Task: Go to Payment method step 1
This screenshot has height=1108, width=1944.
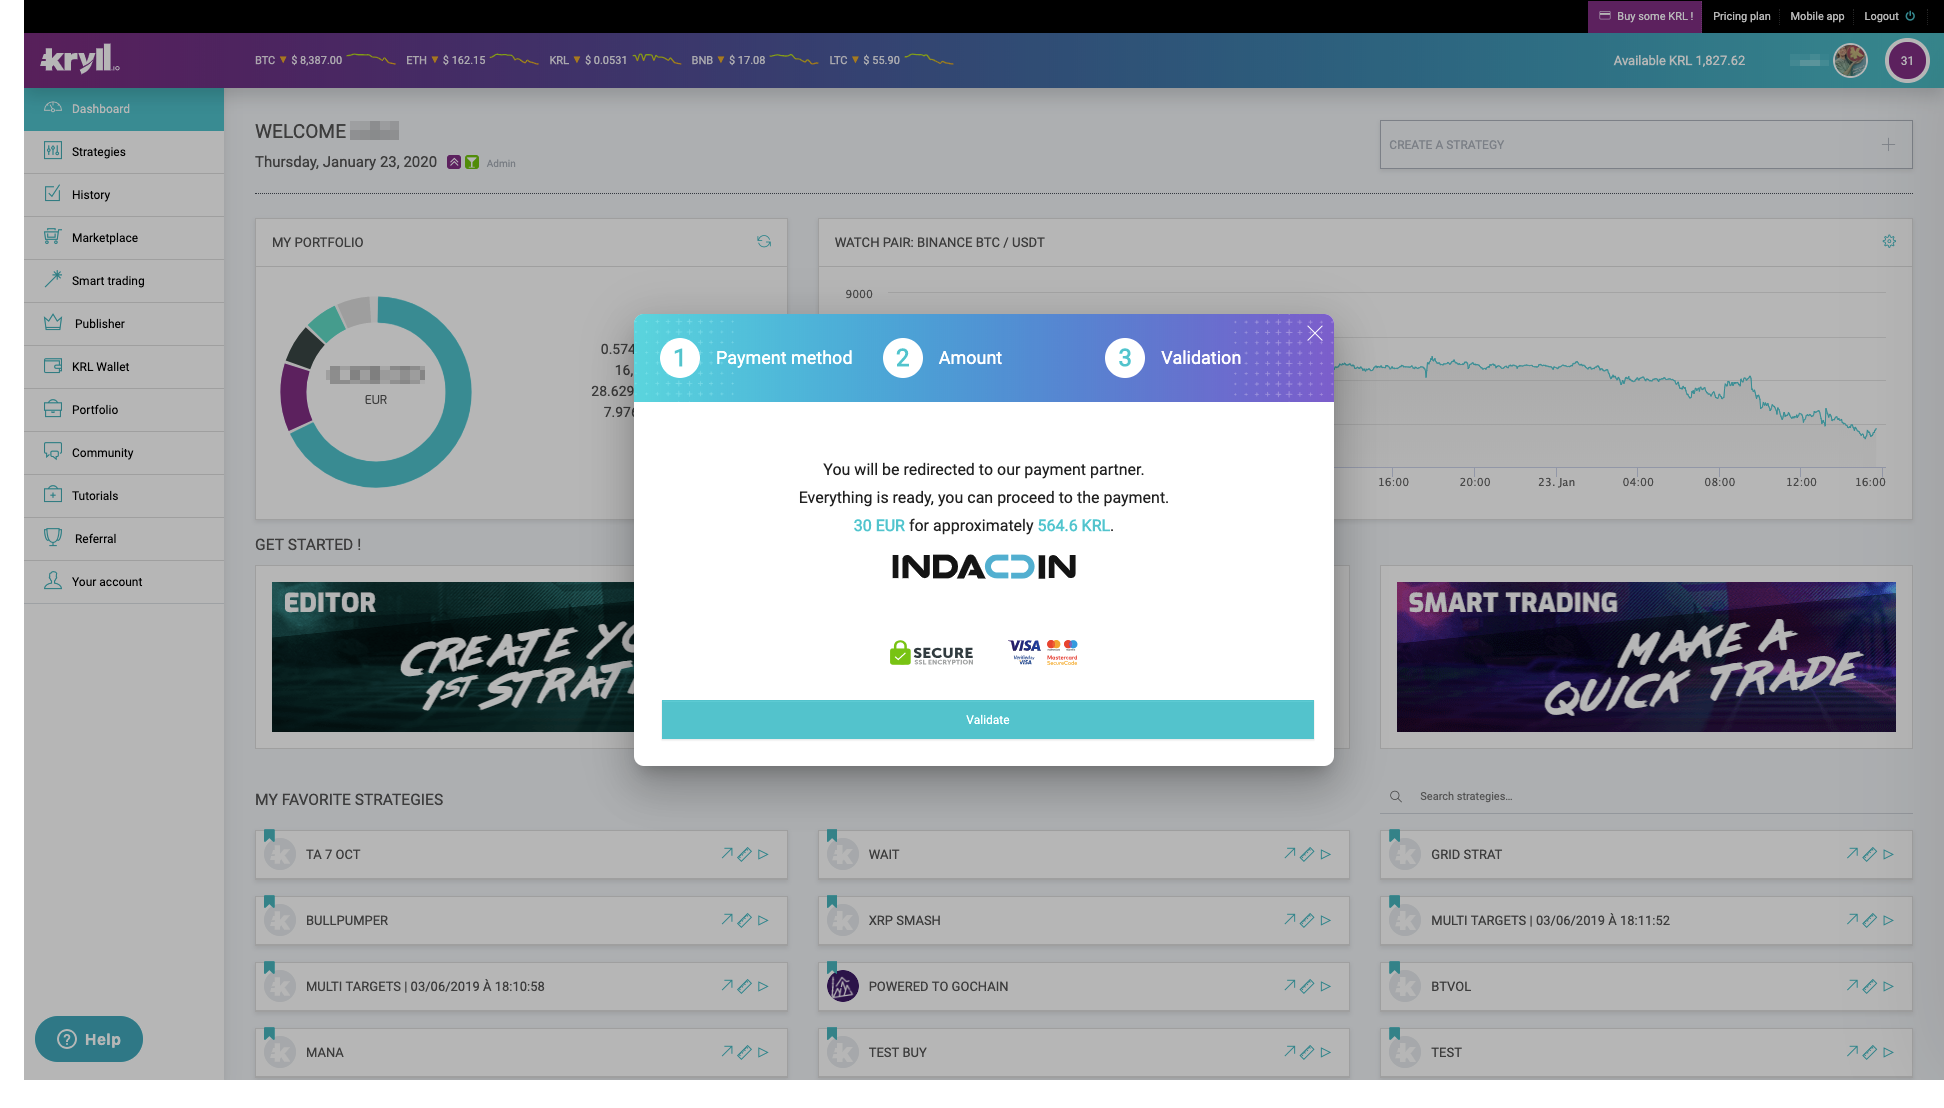Action: tap(756, 358)
